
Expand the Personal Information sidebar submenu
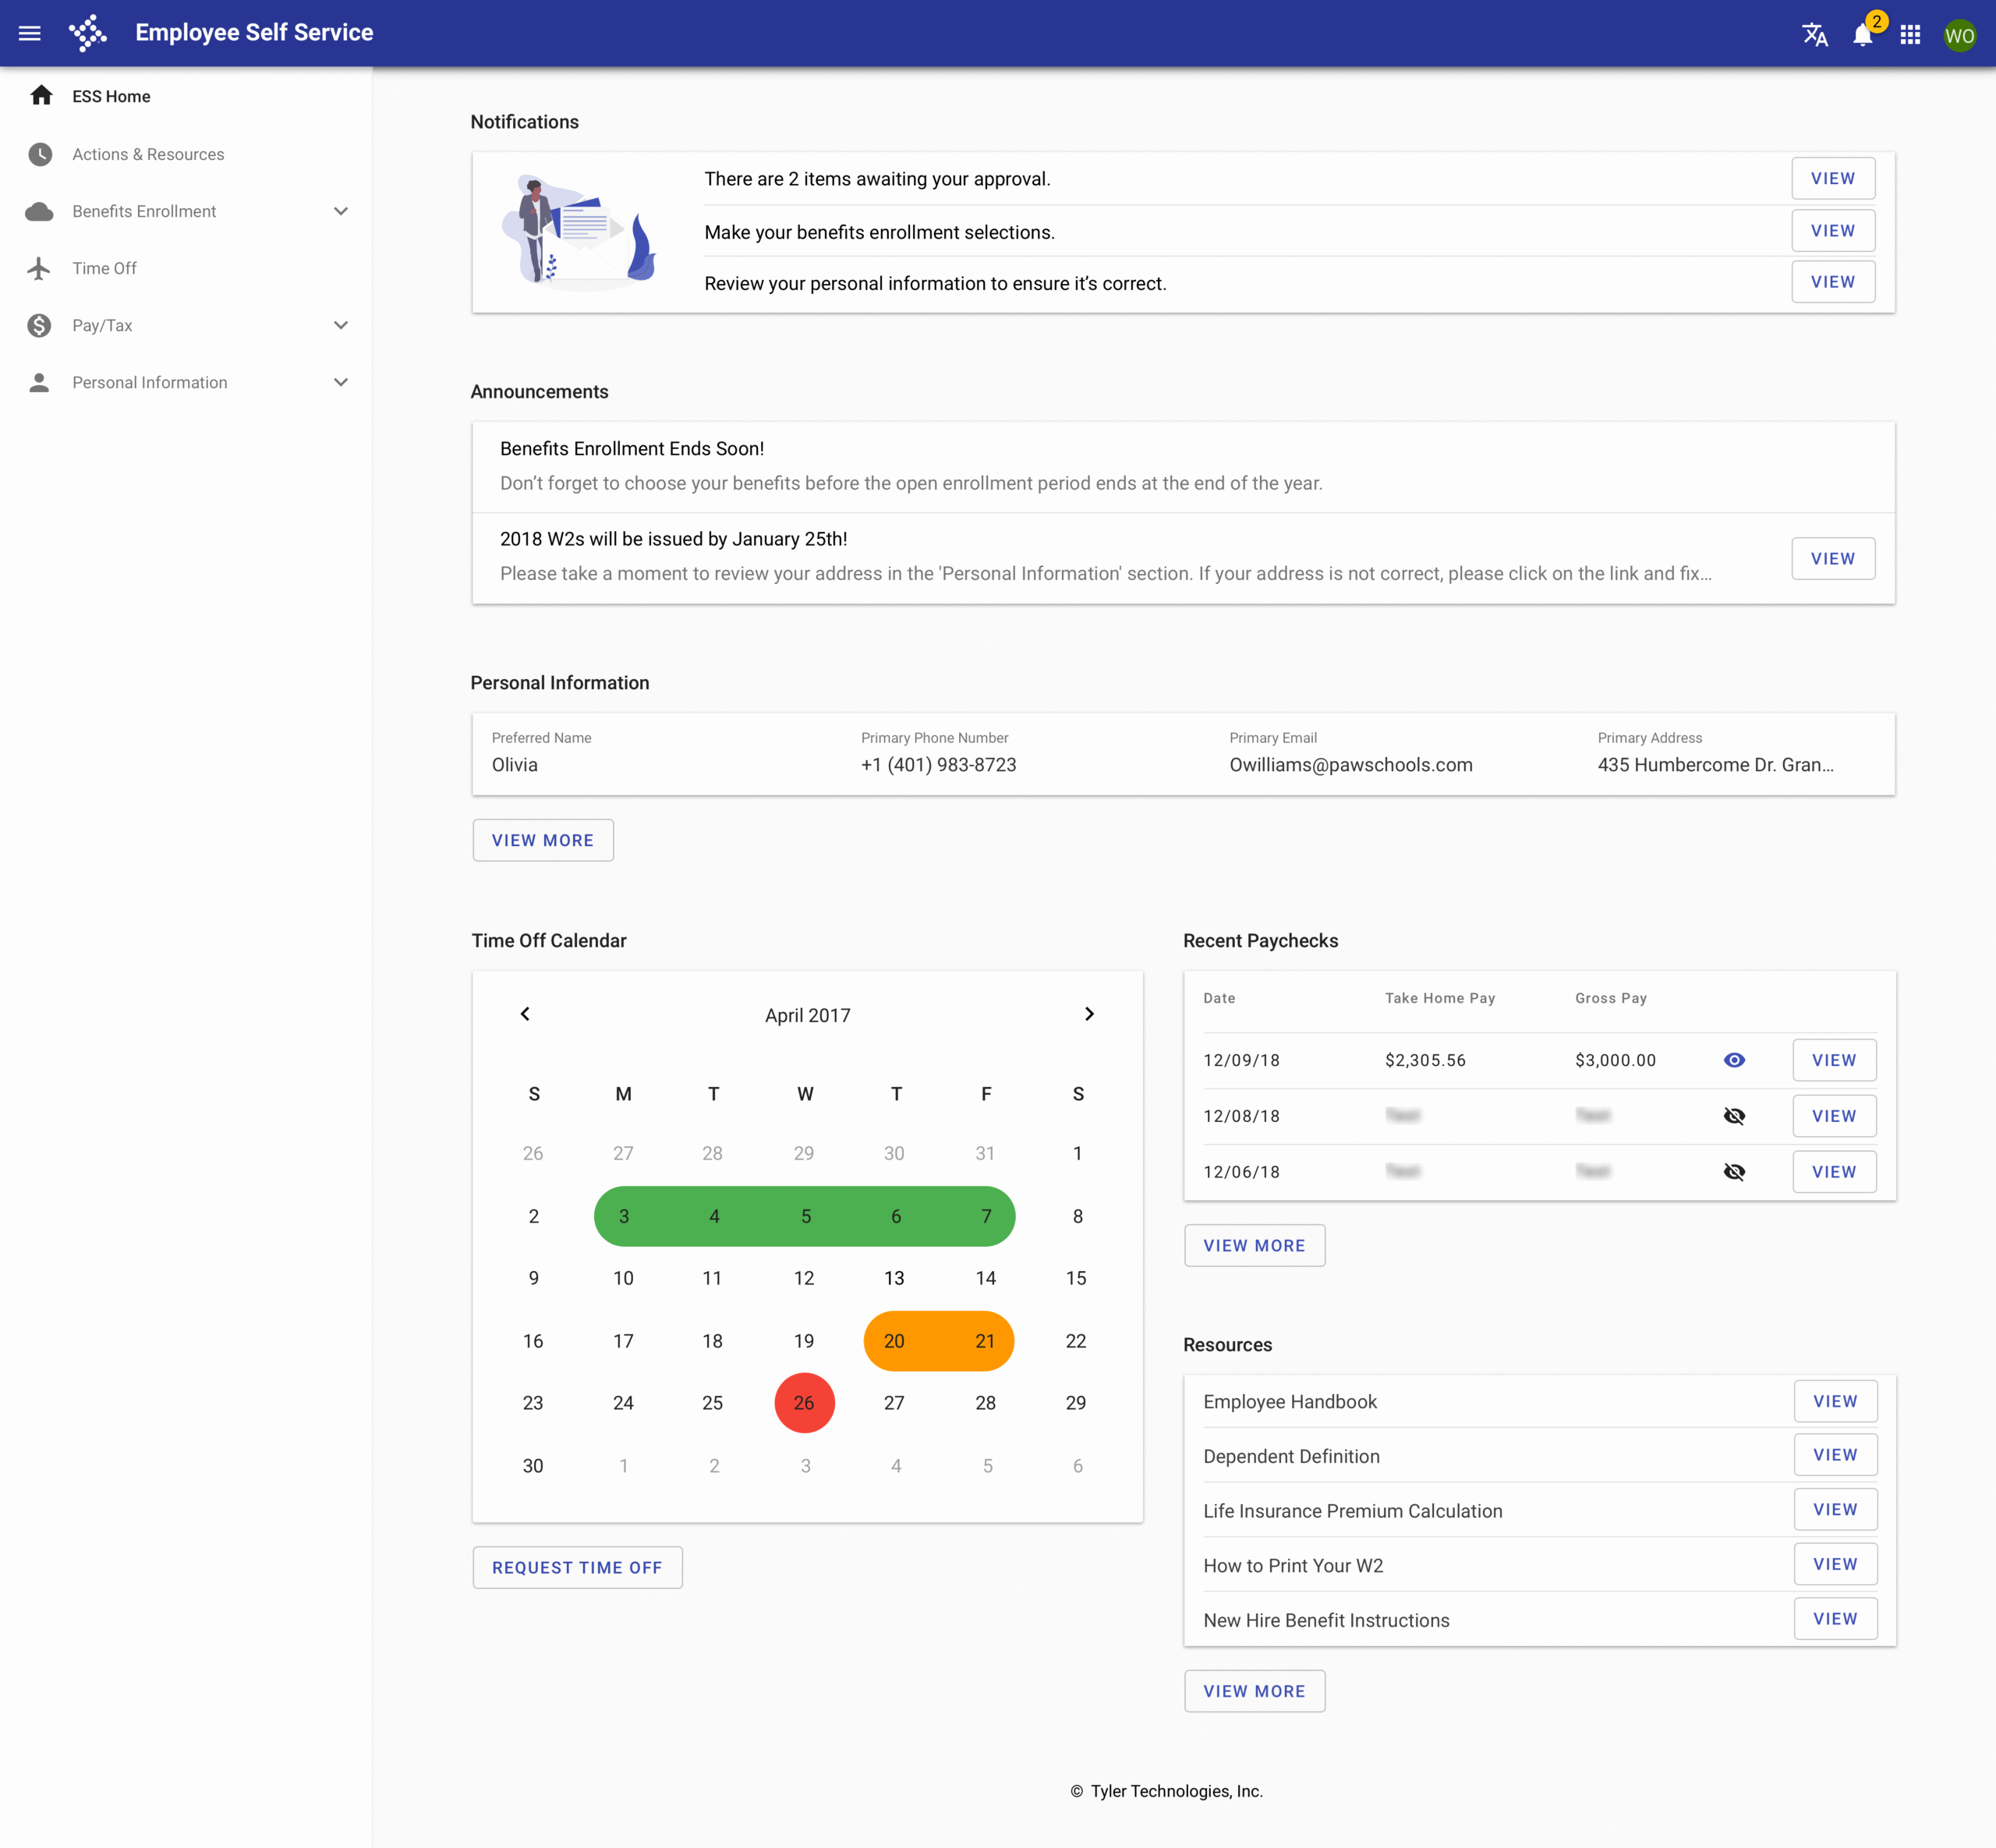341,382
